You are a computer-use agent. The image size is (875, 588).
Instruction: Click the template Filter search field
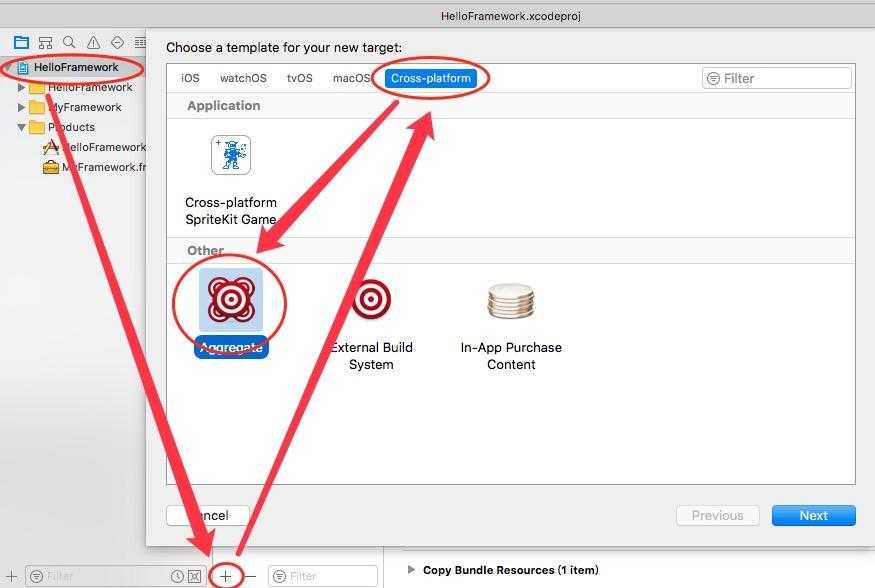pos(777,79)
